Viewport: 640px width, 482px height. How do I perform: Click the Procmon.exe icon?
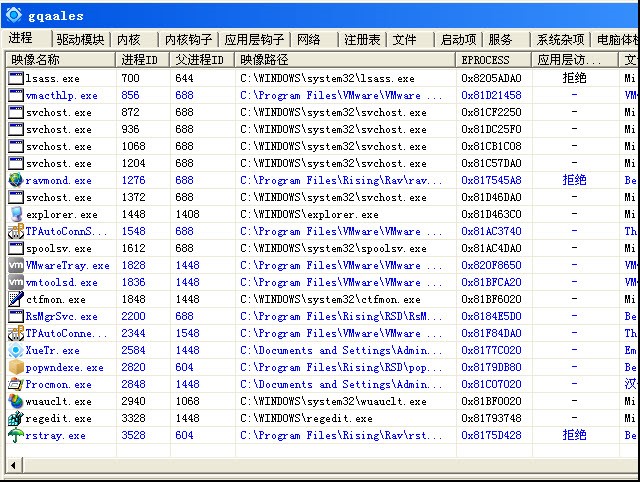[16, 384]
